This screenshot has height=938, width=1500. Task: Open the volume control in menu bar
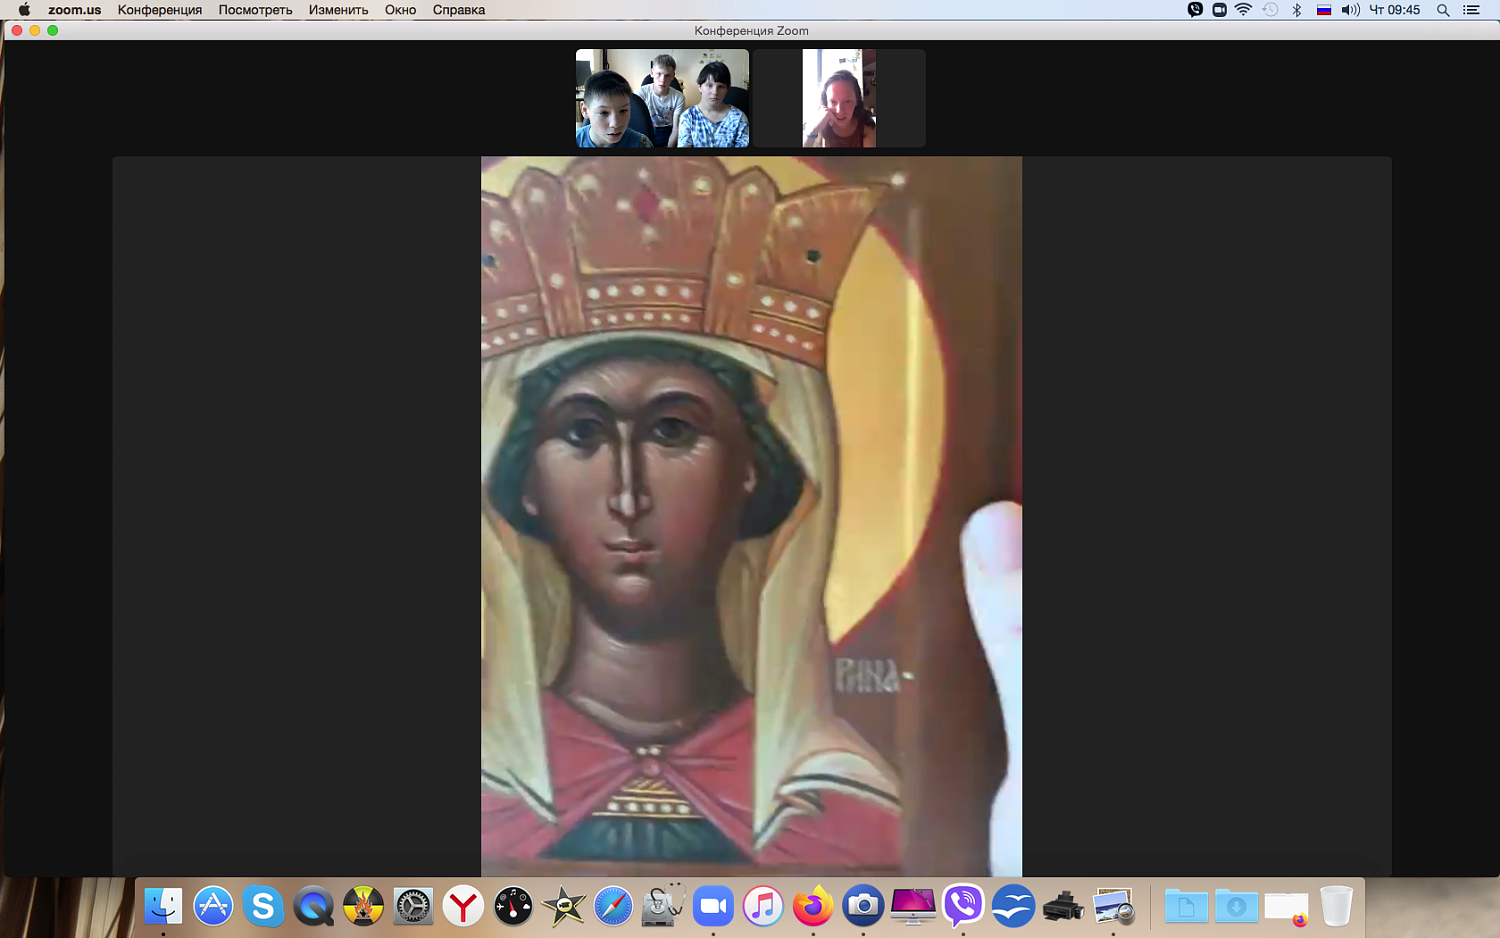tap(1350, 10)
